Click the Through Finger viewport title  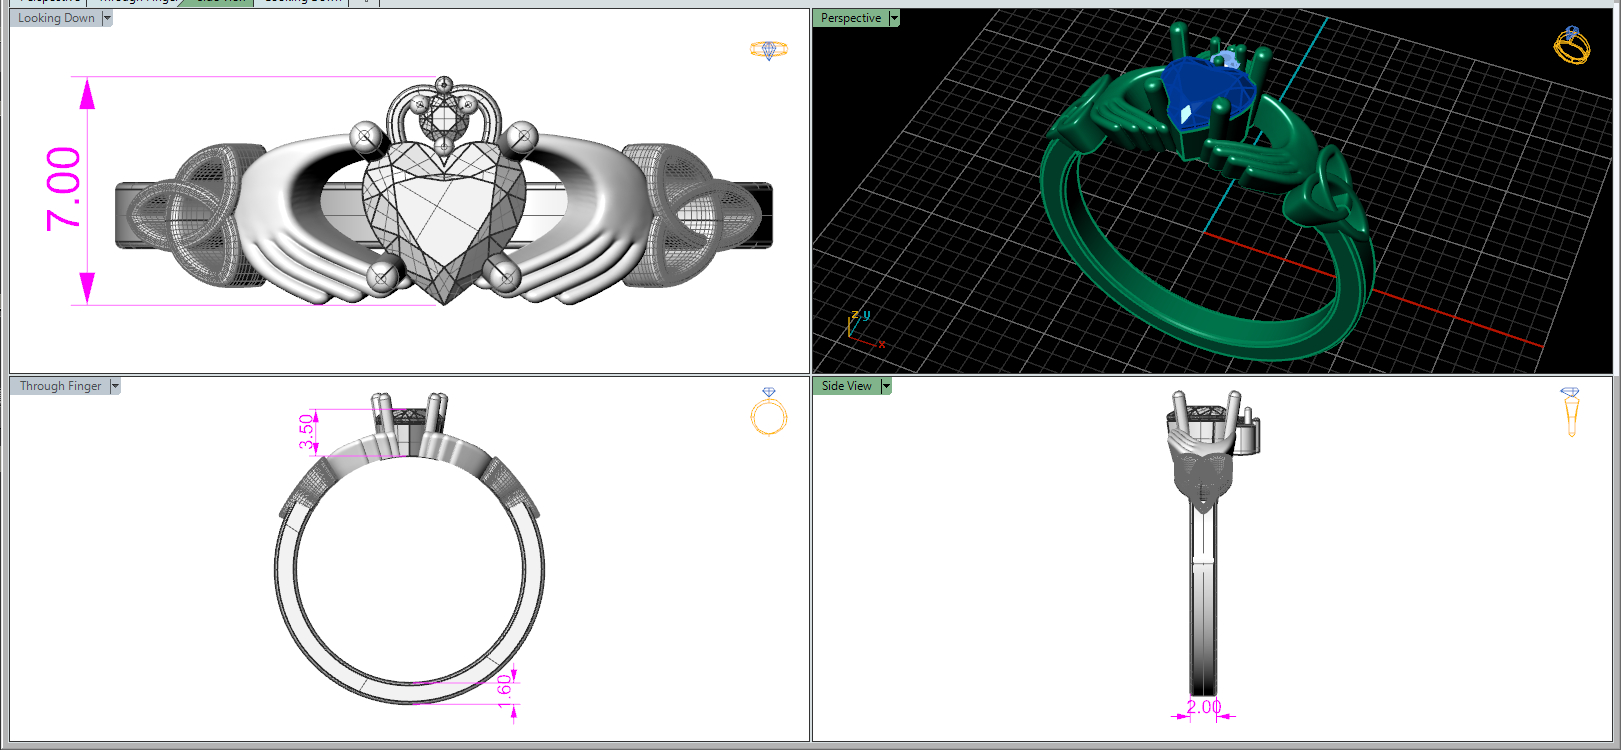(60, 386)
